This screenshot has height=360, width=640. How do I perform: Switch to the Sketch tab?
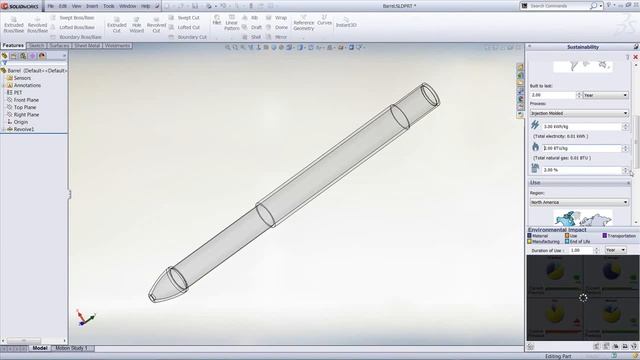coord(37,46)
